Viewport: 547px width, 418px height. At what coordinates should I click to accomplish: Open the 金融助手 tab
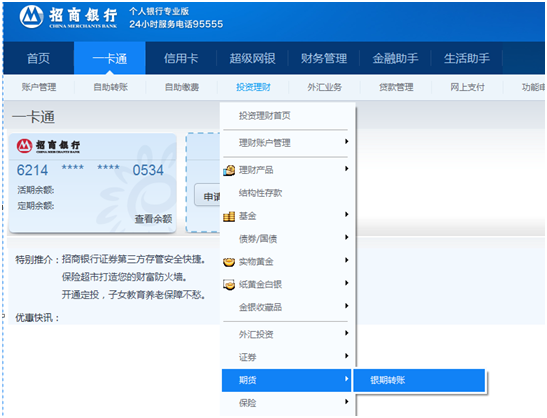click(395, 58)
